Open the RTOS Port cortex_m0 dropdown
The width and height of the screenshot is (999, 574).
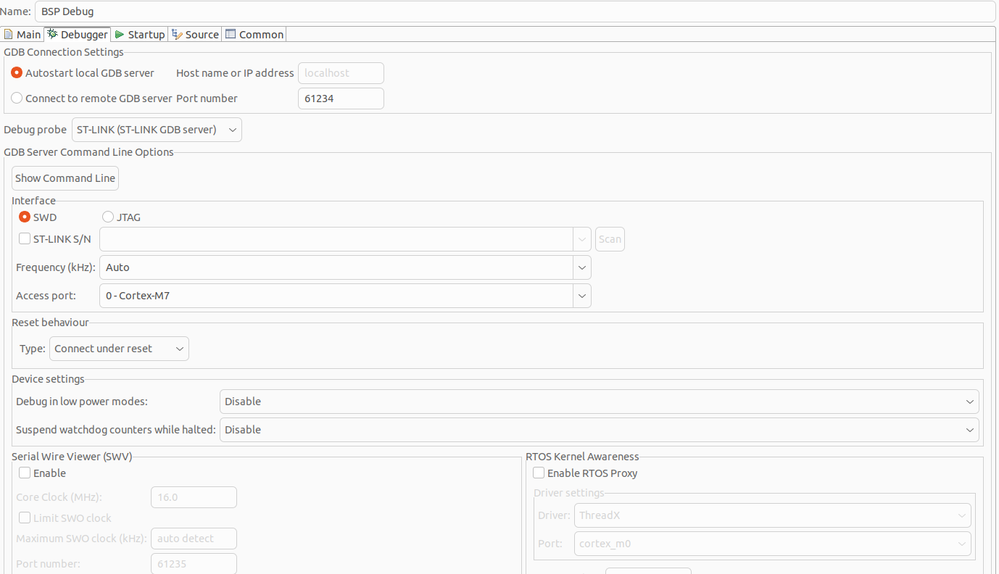[772, 543]
